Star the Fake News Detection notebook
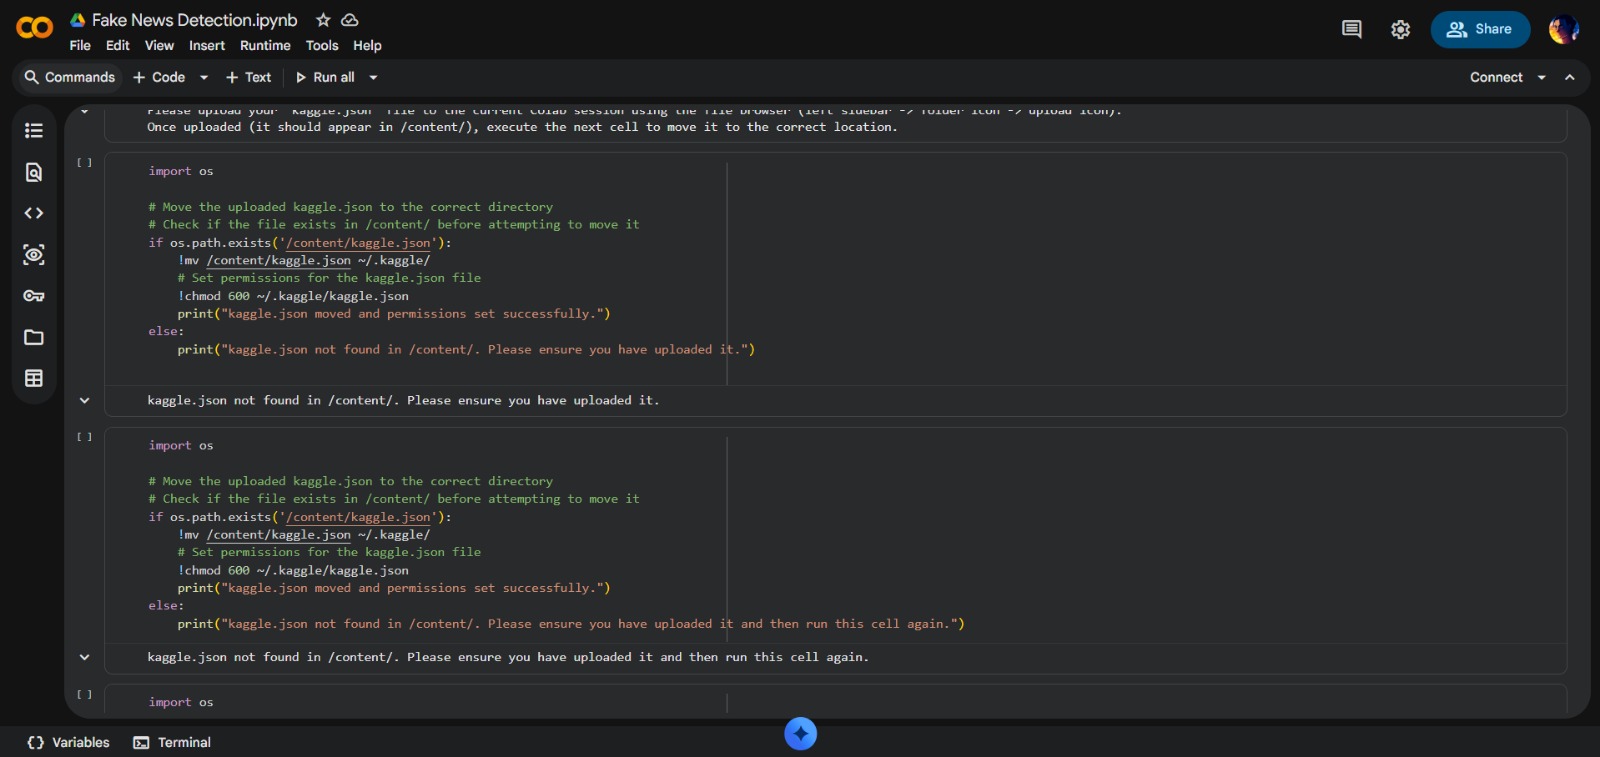Image resolution: width=1600 pixels, height=757 pixels. pyautogui.click(x=323, y=20)
